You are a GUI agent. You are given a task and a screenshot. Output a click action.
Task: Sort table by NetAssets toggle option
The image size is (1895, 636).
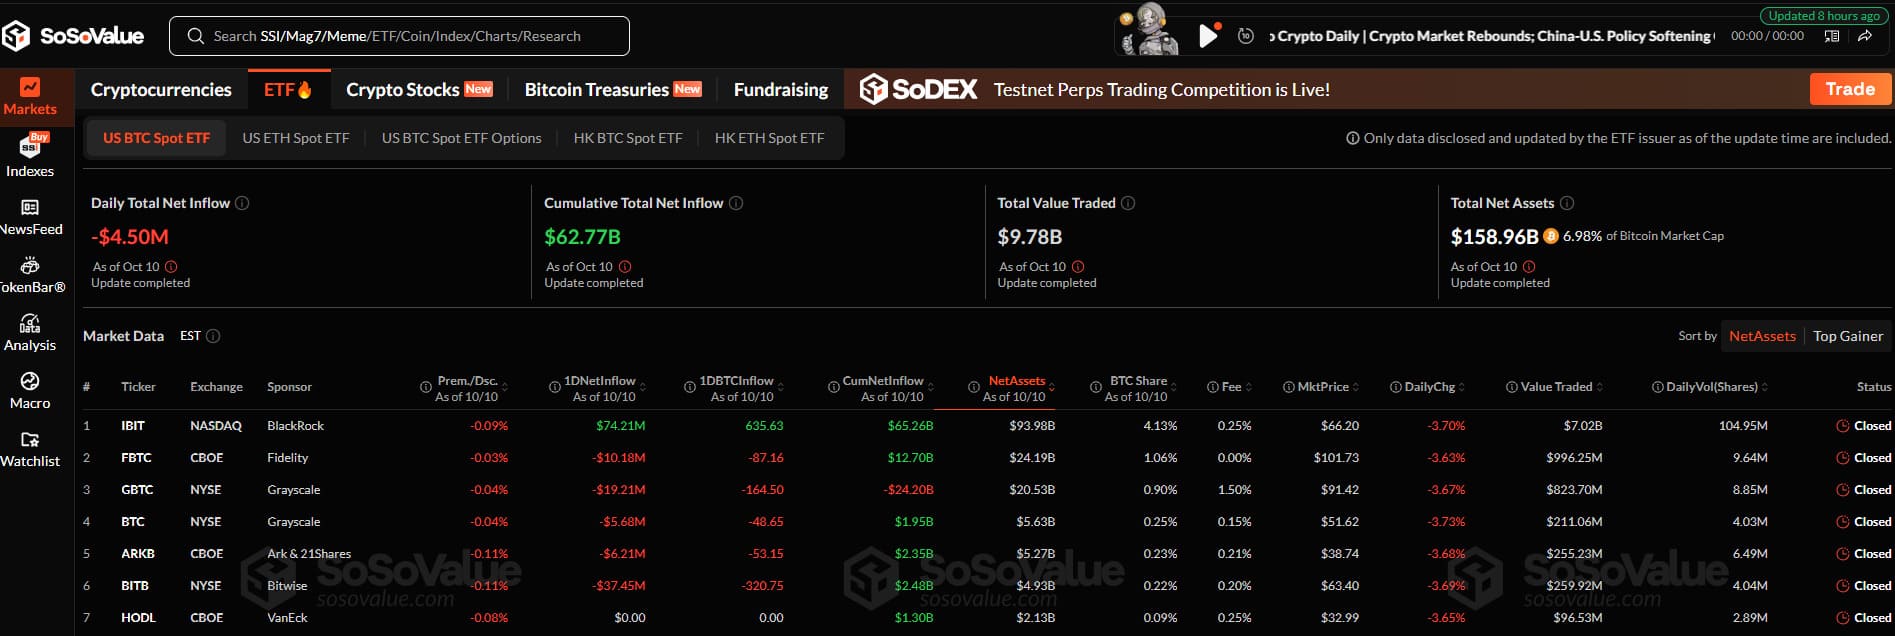pos(1762,336)
